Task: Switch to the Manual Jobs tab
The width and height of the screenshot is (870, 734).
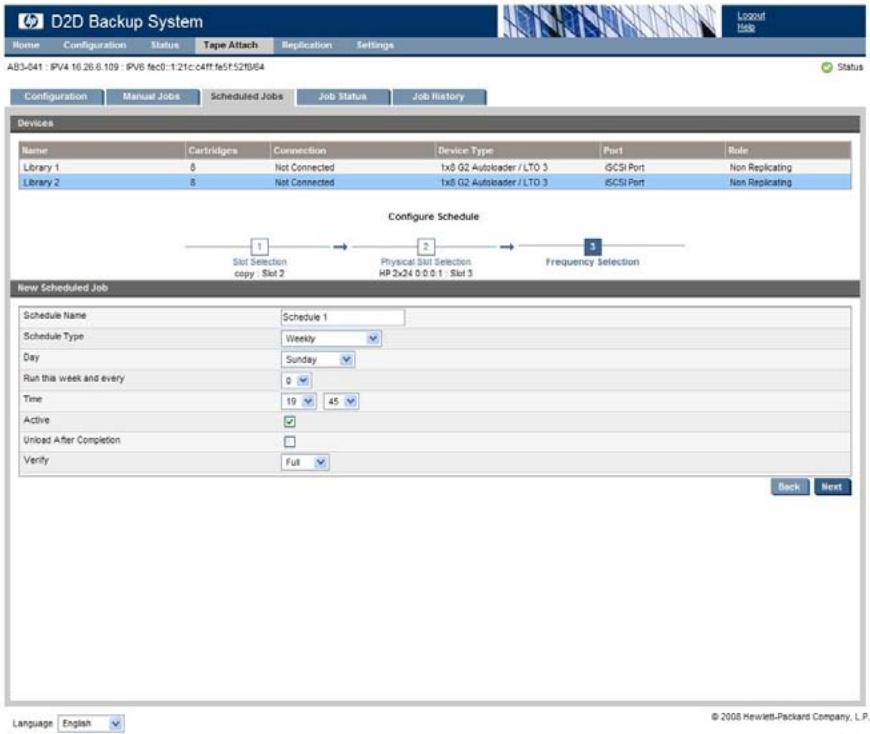Action: pyautogui.click(x=151, y=97)
